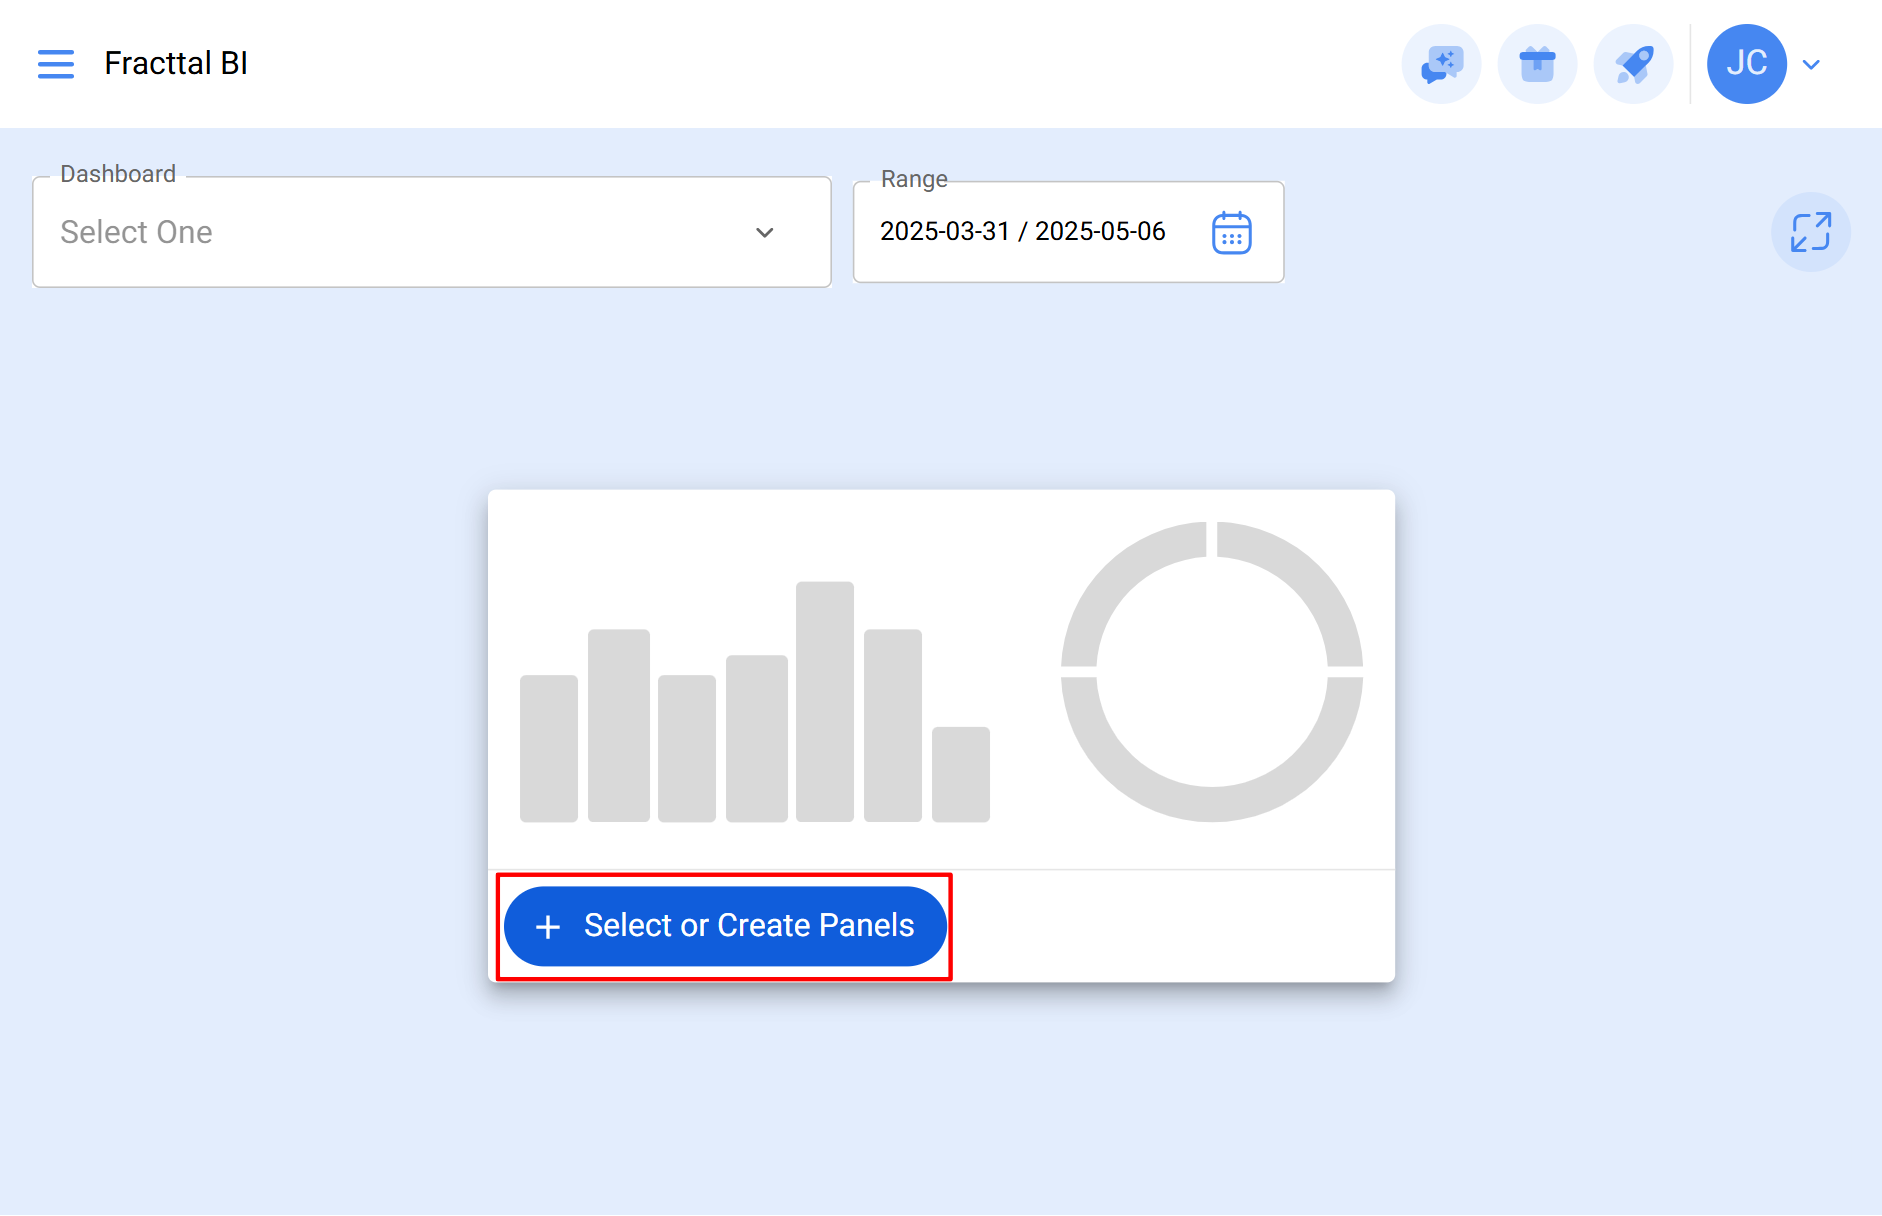
Task: Click the gift box icon
Action: click(1537, 64)
